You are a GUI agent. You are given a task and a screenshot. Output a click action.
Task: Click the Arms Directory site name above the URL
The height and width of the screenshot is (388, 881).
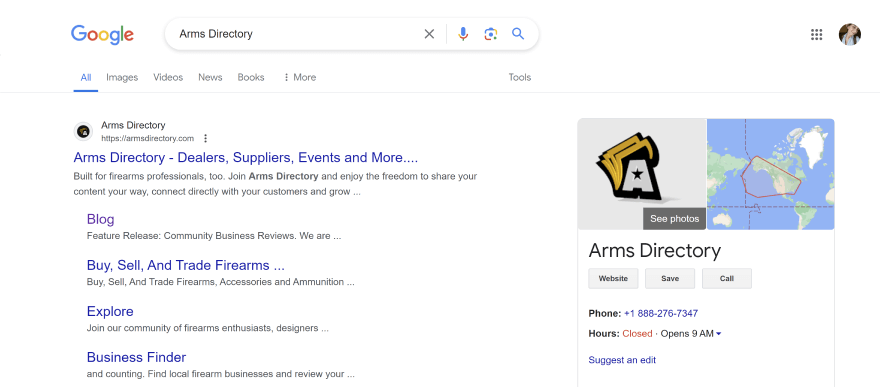[x=133, y=125]
